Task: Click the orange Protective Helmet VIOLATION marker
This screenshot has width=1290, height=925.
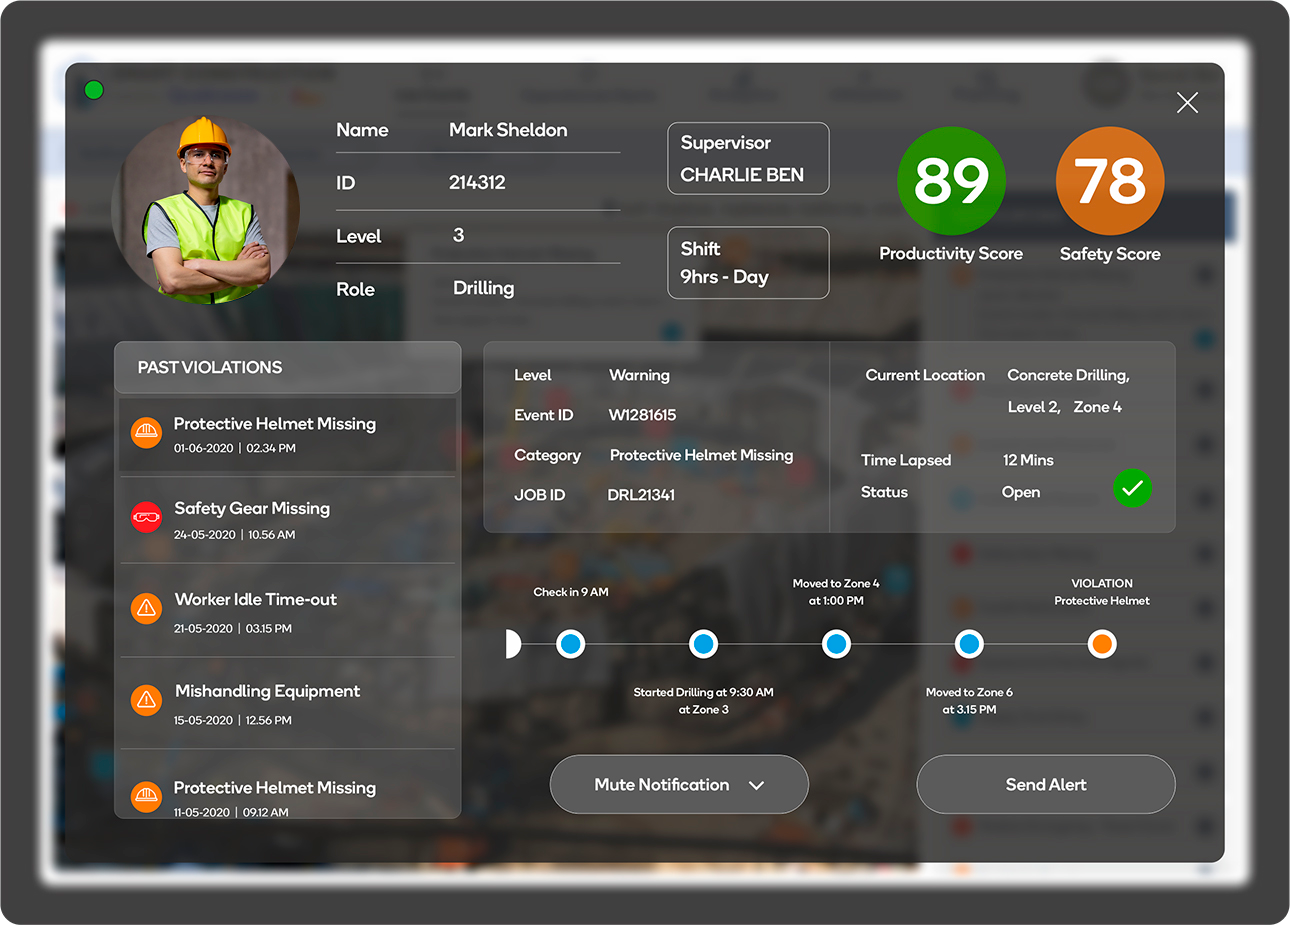Action: pyautogui.click(x=1102, y=644)
